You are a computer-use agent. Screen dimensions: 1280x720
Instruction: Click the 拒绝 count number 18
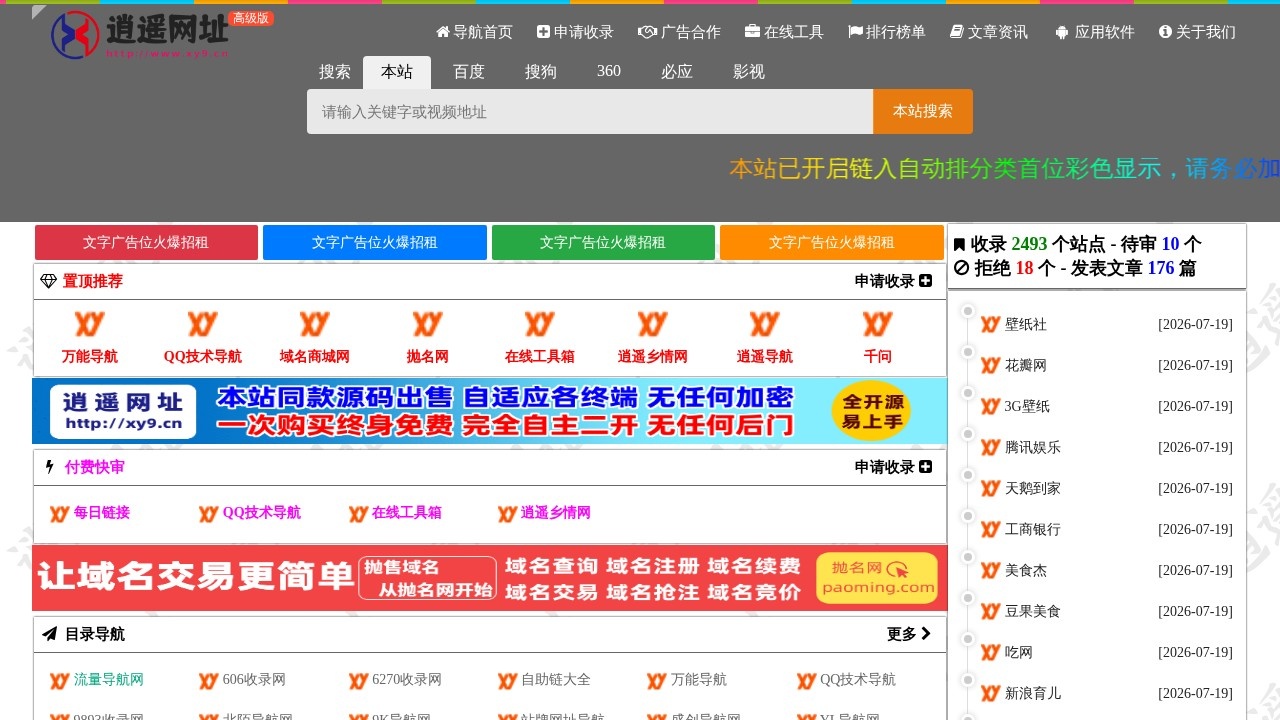point(1024,268)
